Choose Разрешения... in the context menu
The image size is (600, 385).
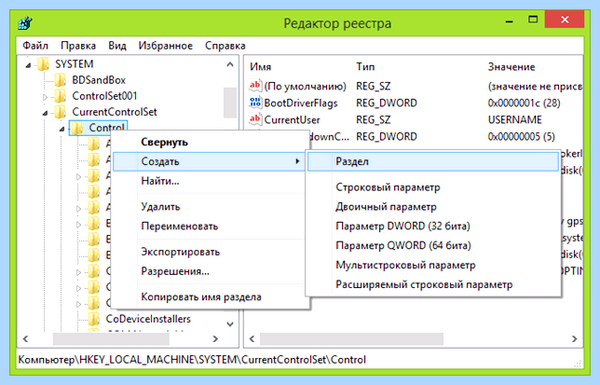[x=210, y=271]
